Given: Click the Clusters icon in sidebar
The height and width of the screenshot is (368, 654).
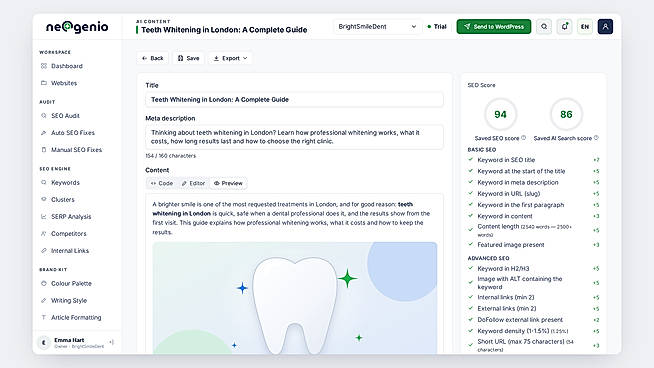Looking at the screenshot, I should coord(44,199).
